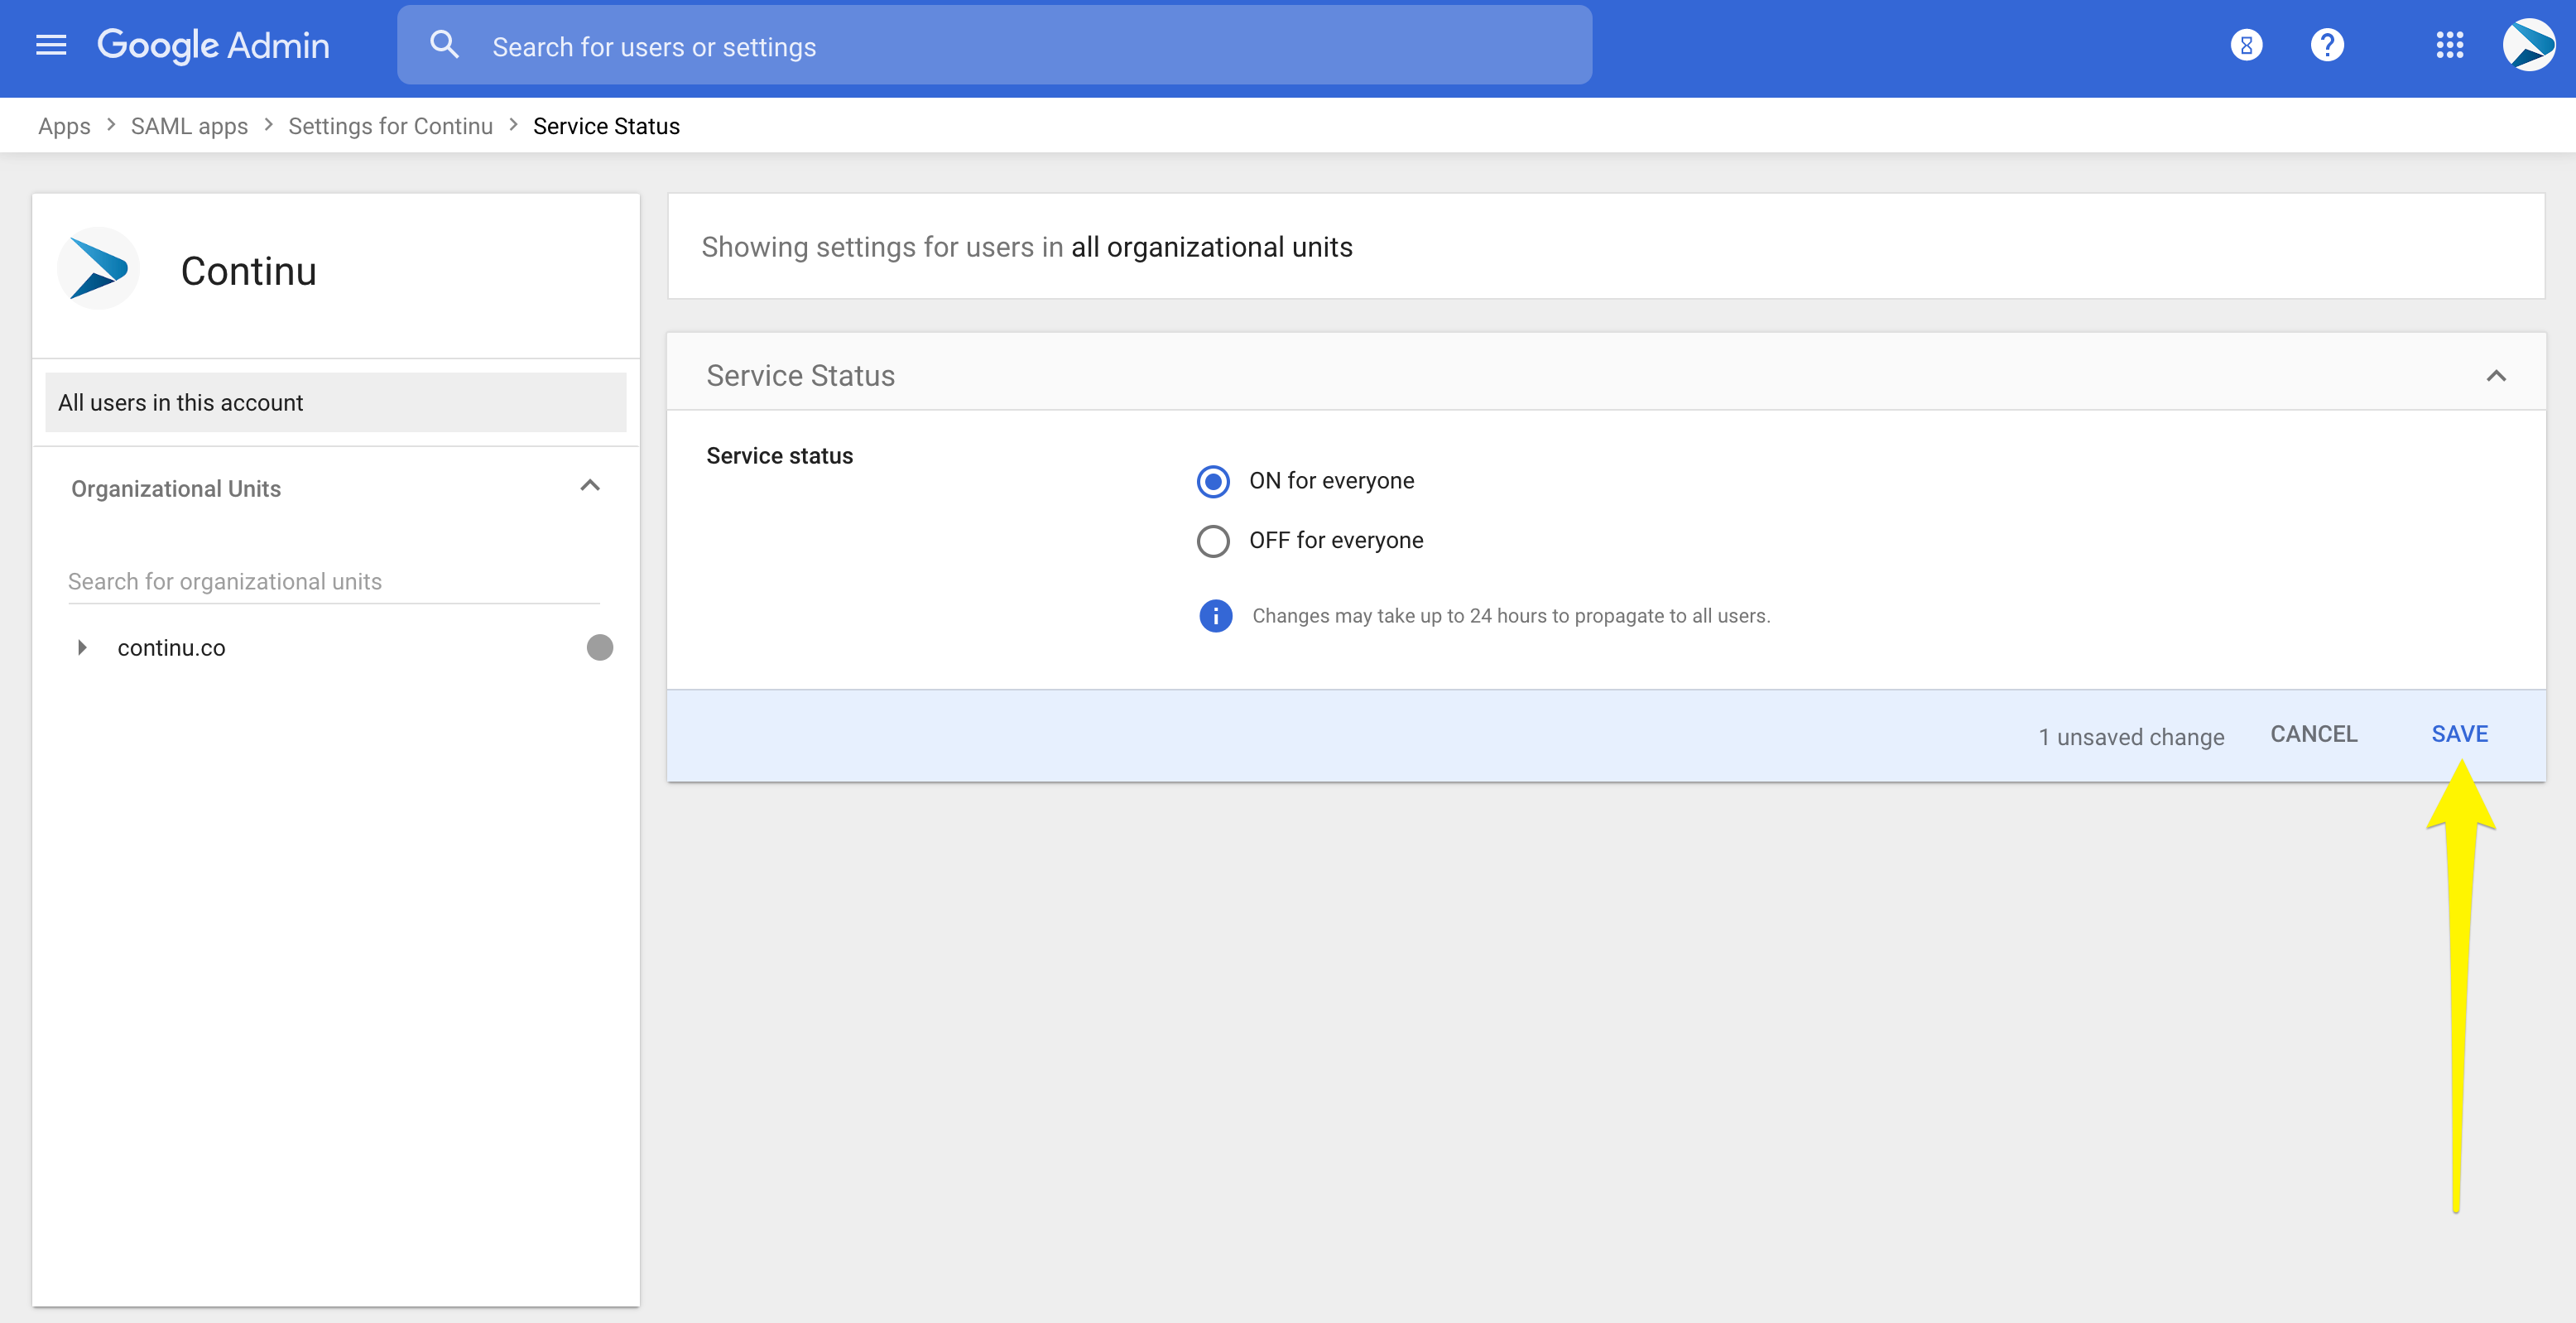Select ON for everyone radio button

point(1213,482)
